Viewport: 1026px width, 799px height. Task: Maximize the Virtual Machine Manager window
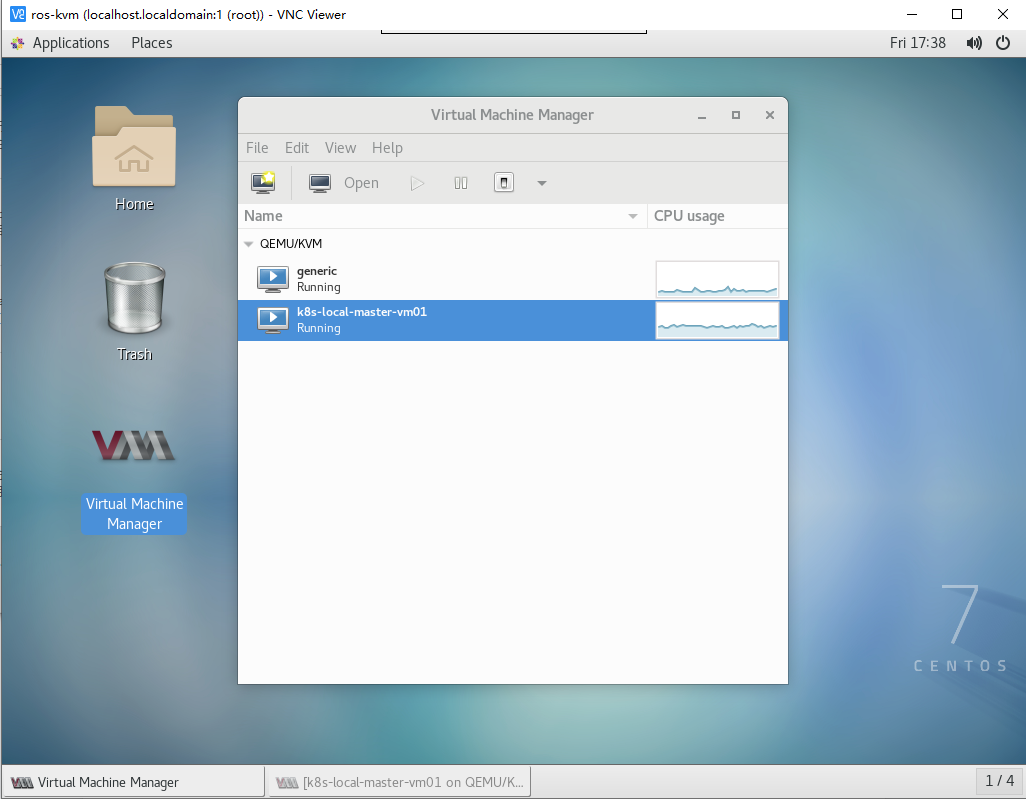(736, 115)
